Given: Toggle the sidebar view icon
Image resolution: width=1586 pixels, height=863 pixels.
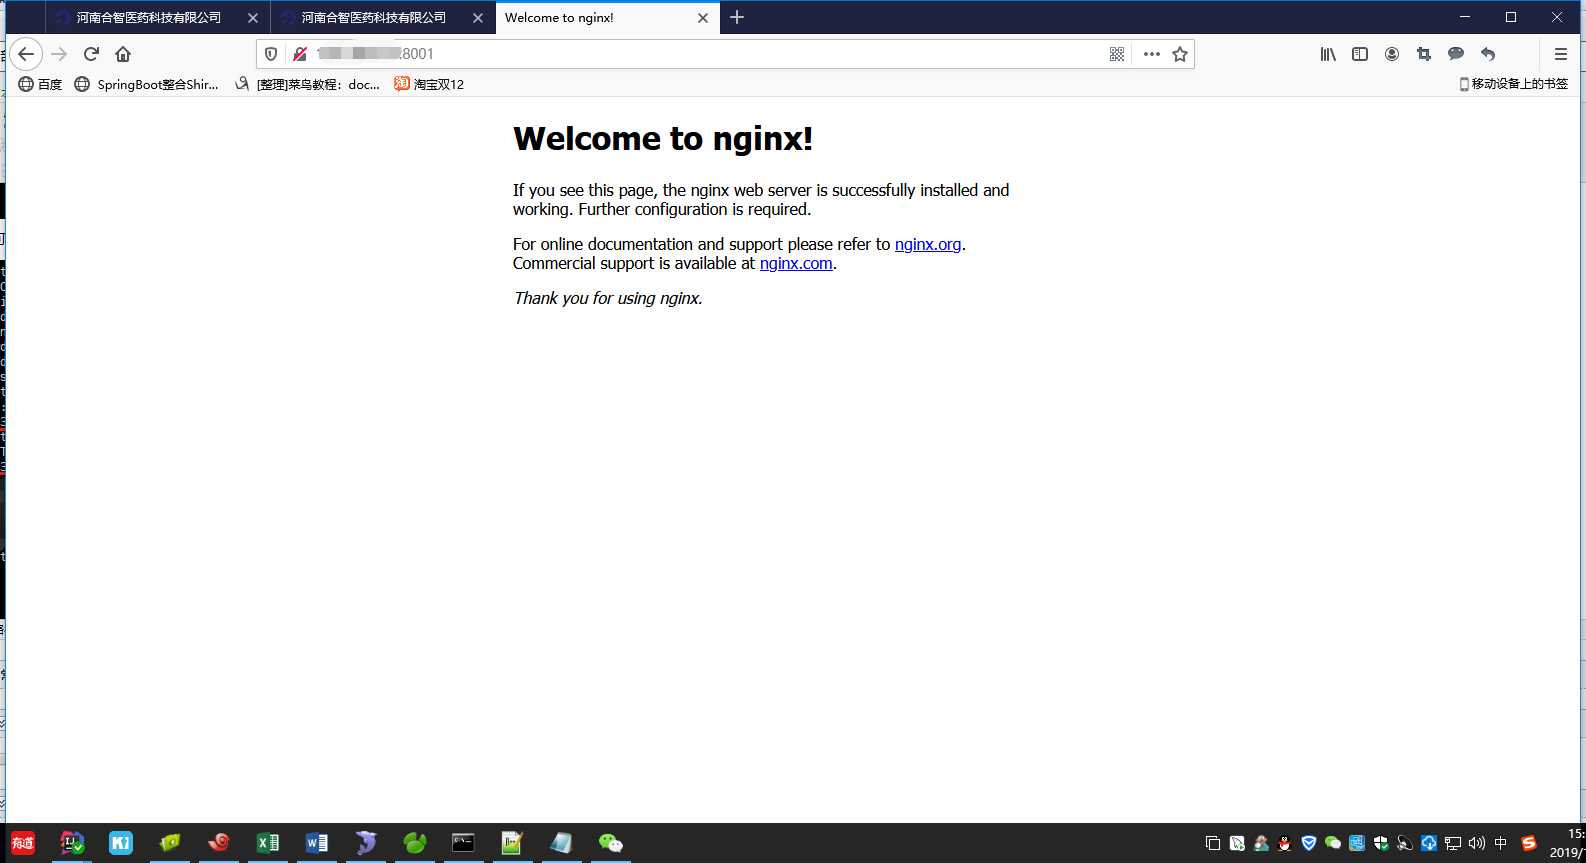Looking at the screenshot, I should pos(1360,54).
